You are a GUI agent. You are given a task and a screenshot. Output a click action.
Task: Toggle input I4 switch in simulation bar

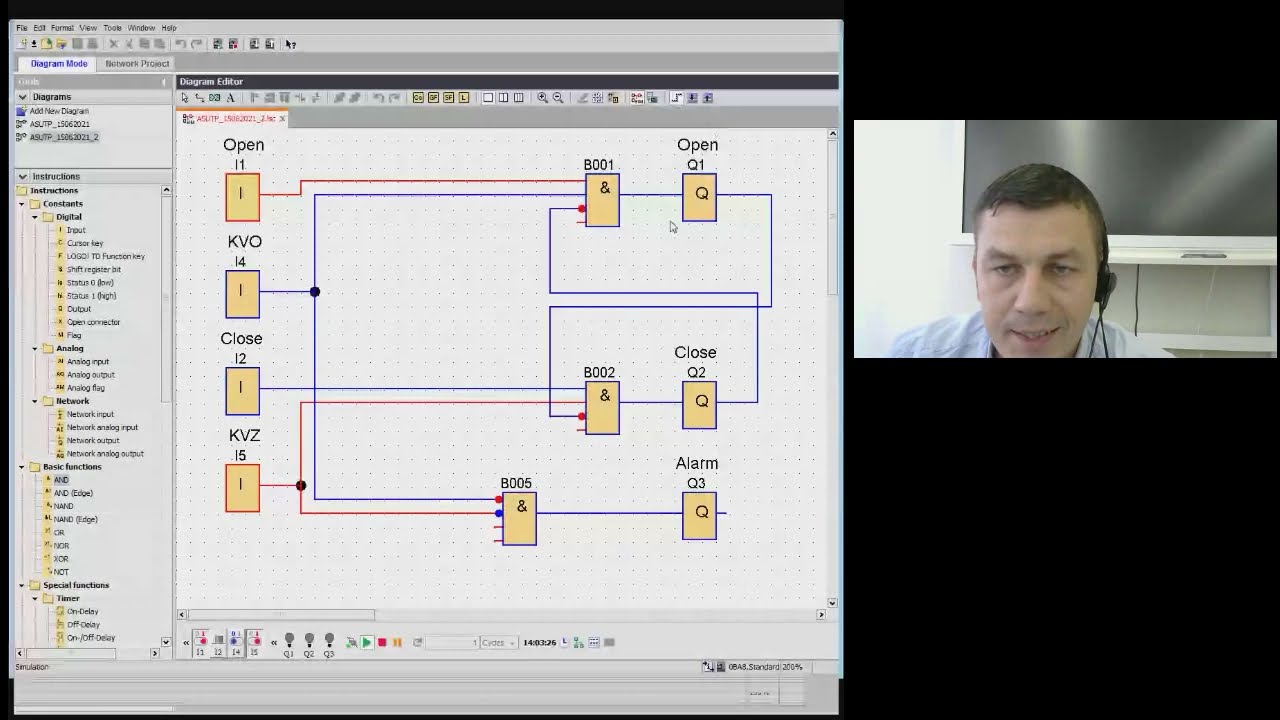click(236, 641)
